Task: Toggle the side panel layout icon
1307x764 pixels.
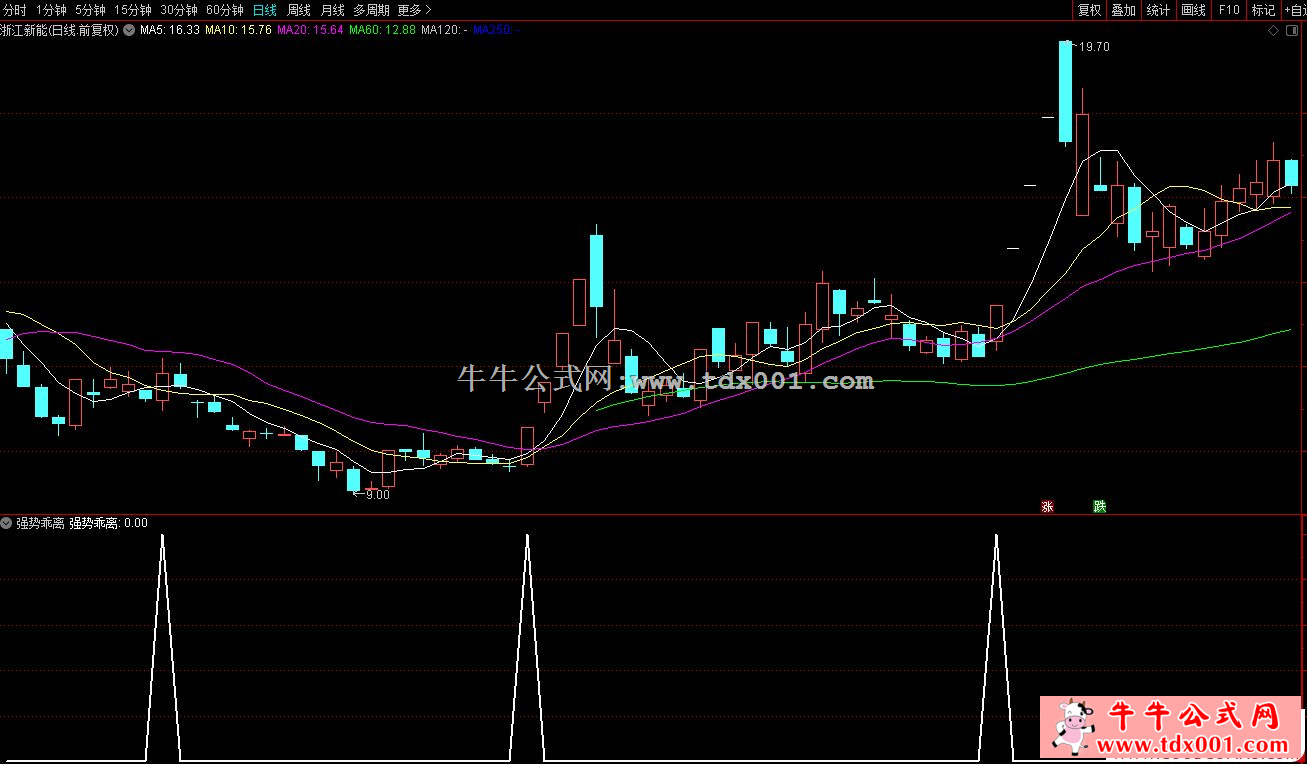Action: pos(1293,31)
